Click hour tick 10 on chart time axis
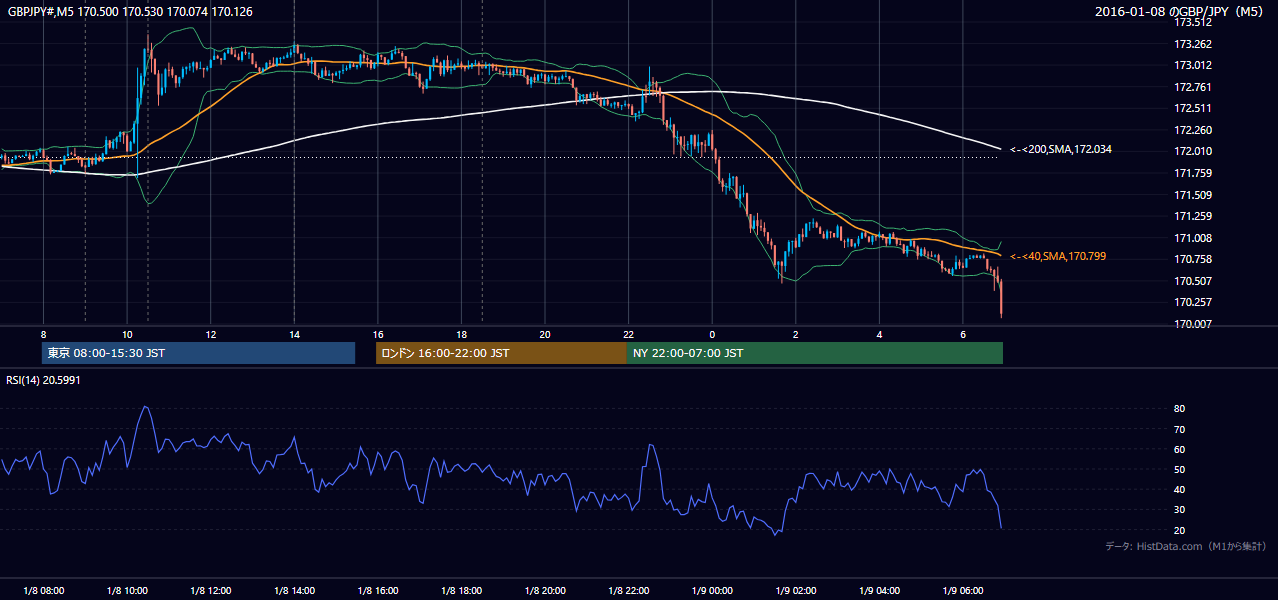This screenshot has height=600, width=1278. pos(127,334)
